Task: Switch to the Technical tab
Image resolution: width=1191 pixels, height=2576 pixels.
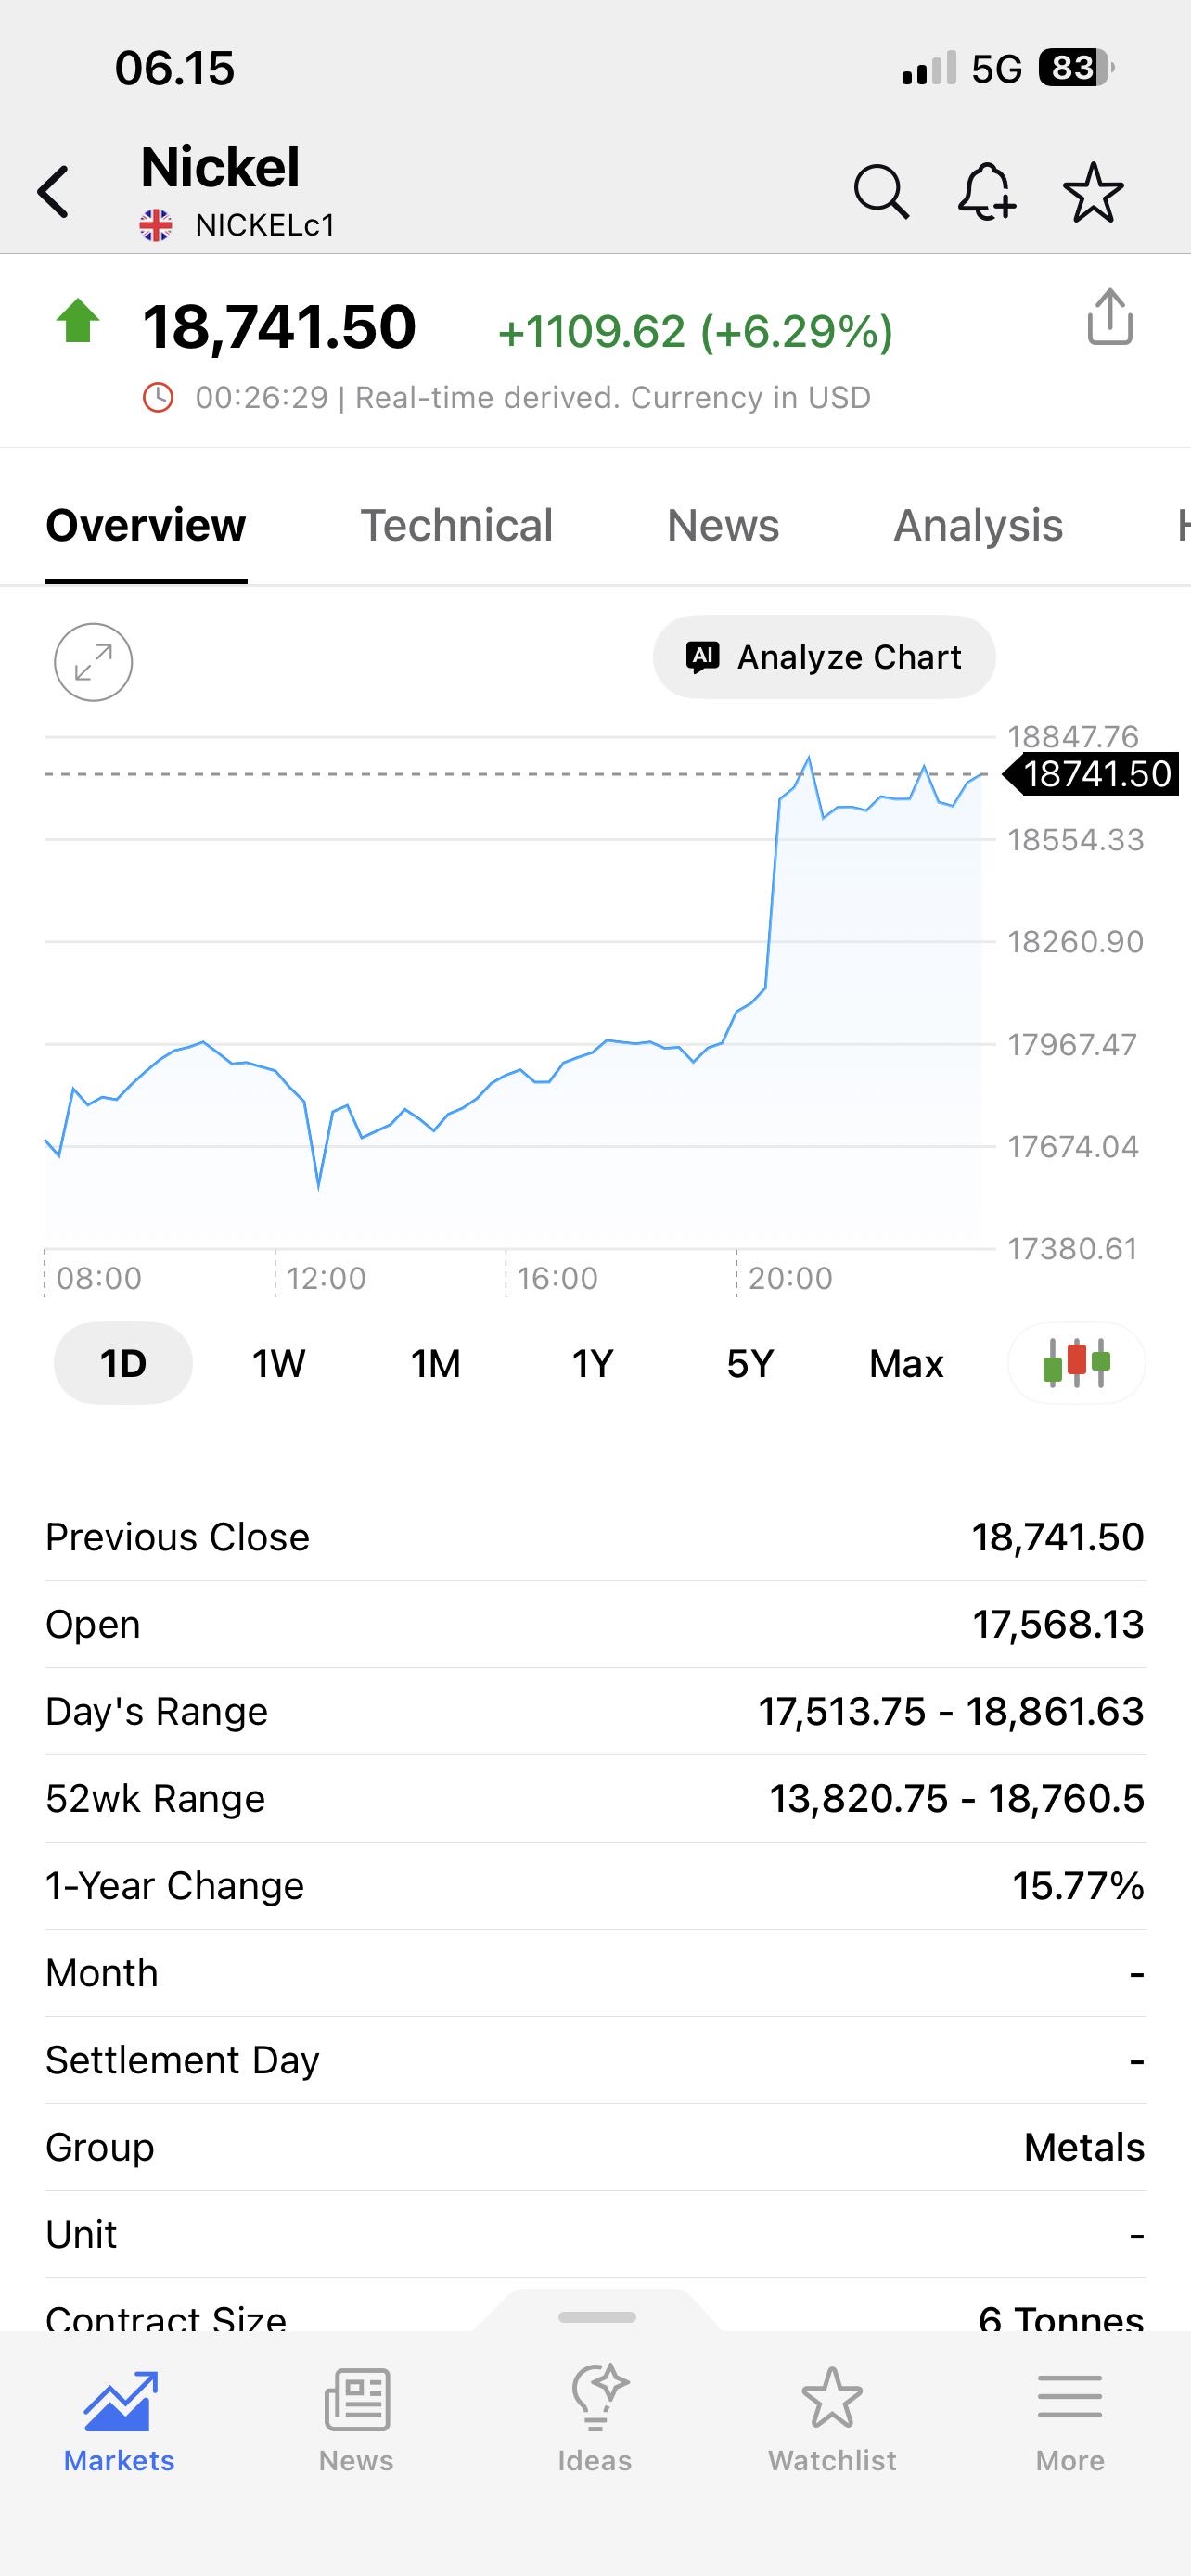Action: pos(457,526)
